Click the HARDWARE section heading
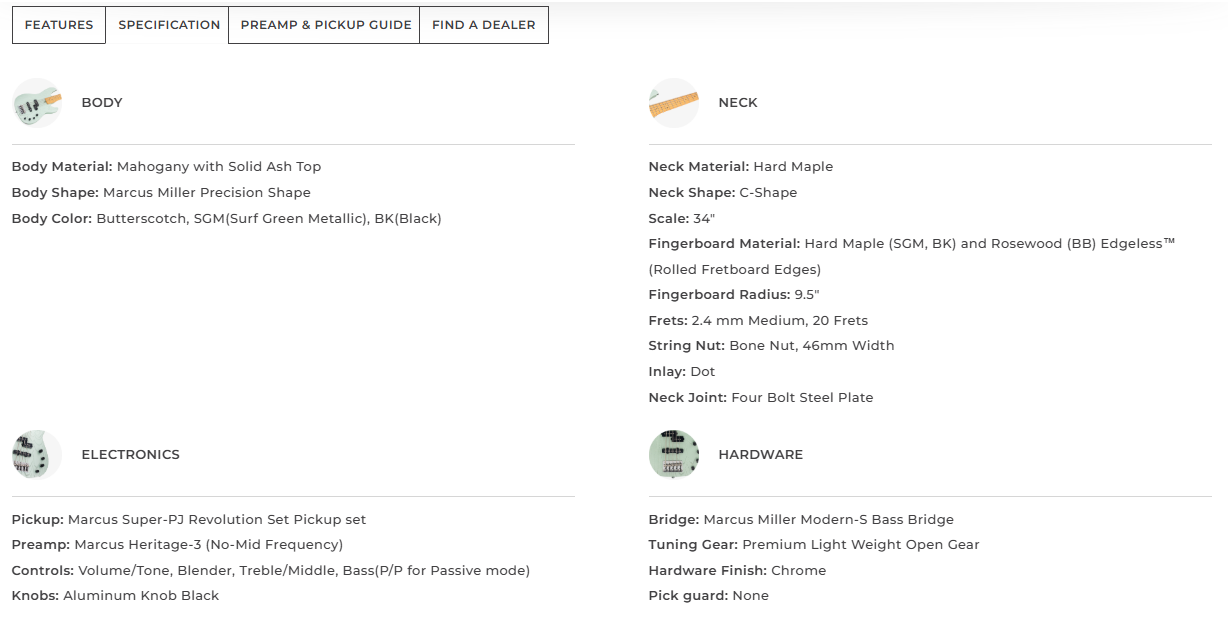The image size is (1228, 625). coord(761,455)
